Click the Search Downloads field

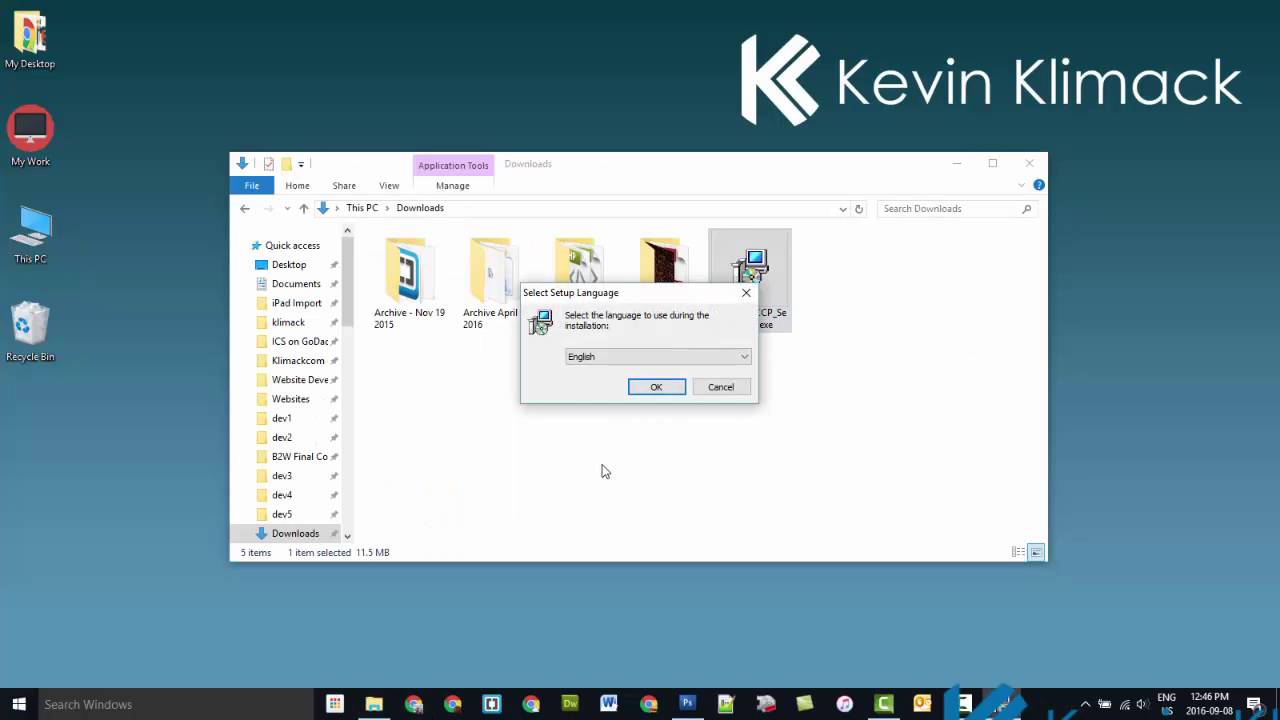tap(948, 209)
